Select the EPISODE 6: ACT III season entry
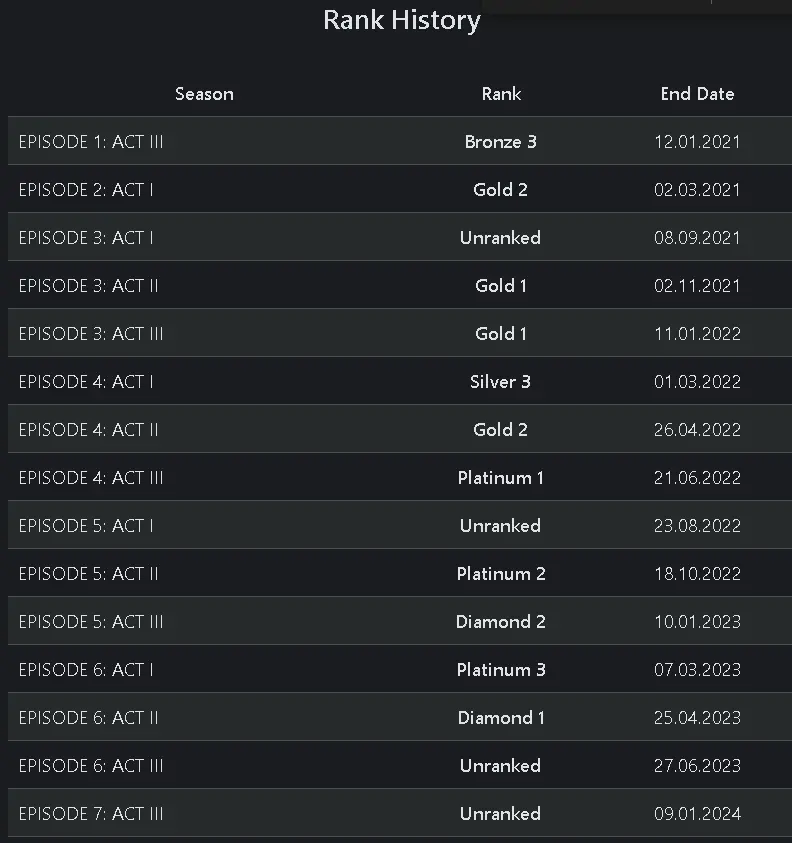Viewport: 792px width, 843px height. pyautogui.click(x=91, y=766)
